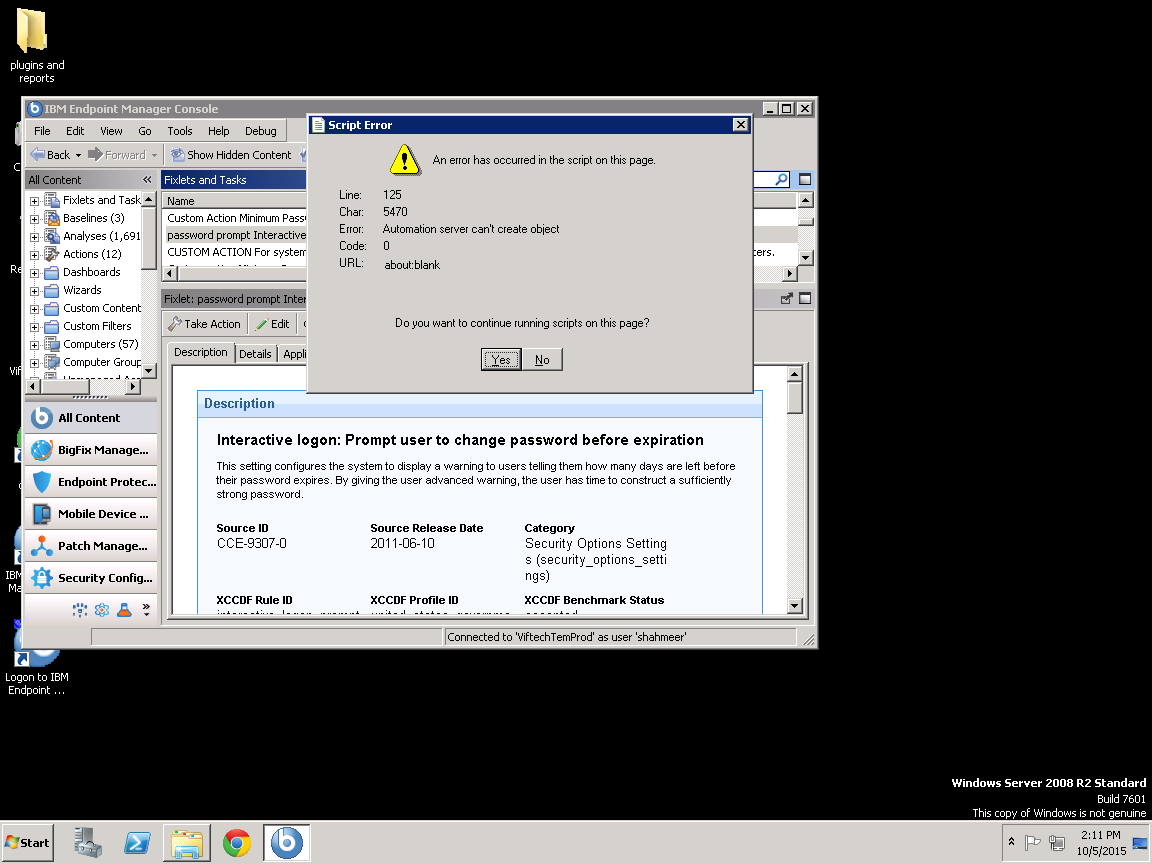Open the Forward history dropdown arrow
1152x864 pixels.
click(x=154, y=155)
